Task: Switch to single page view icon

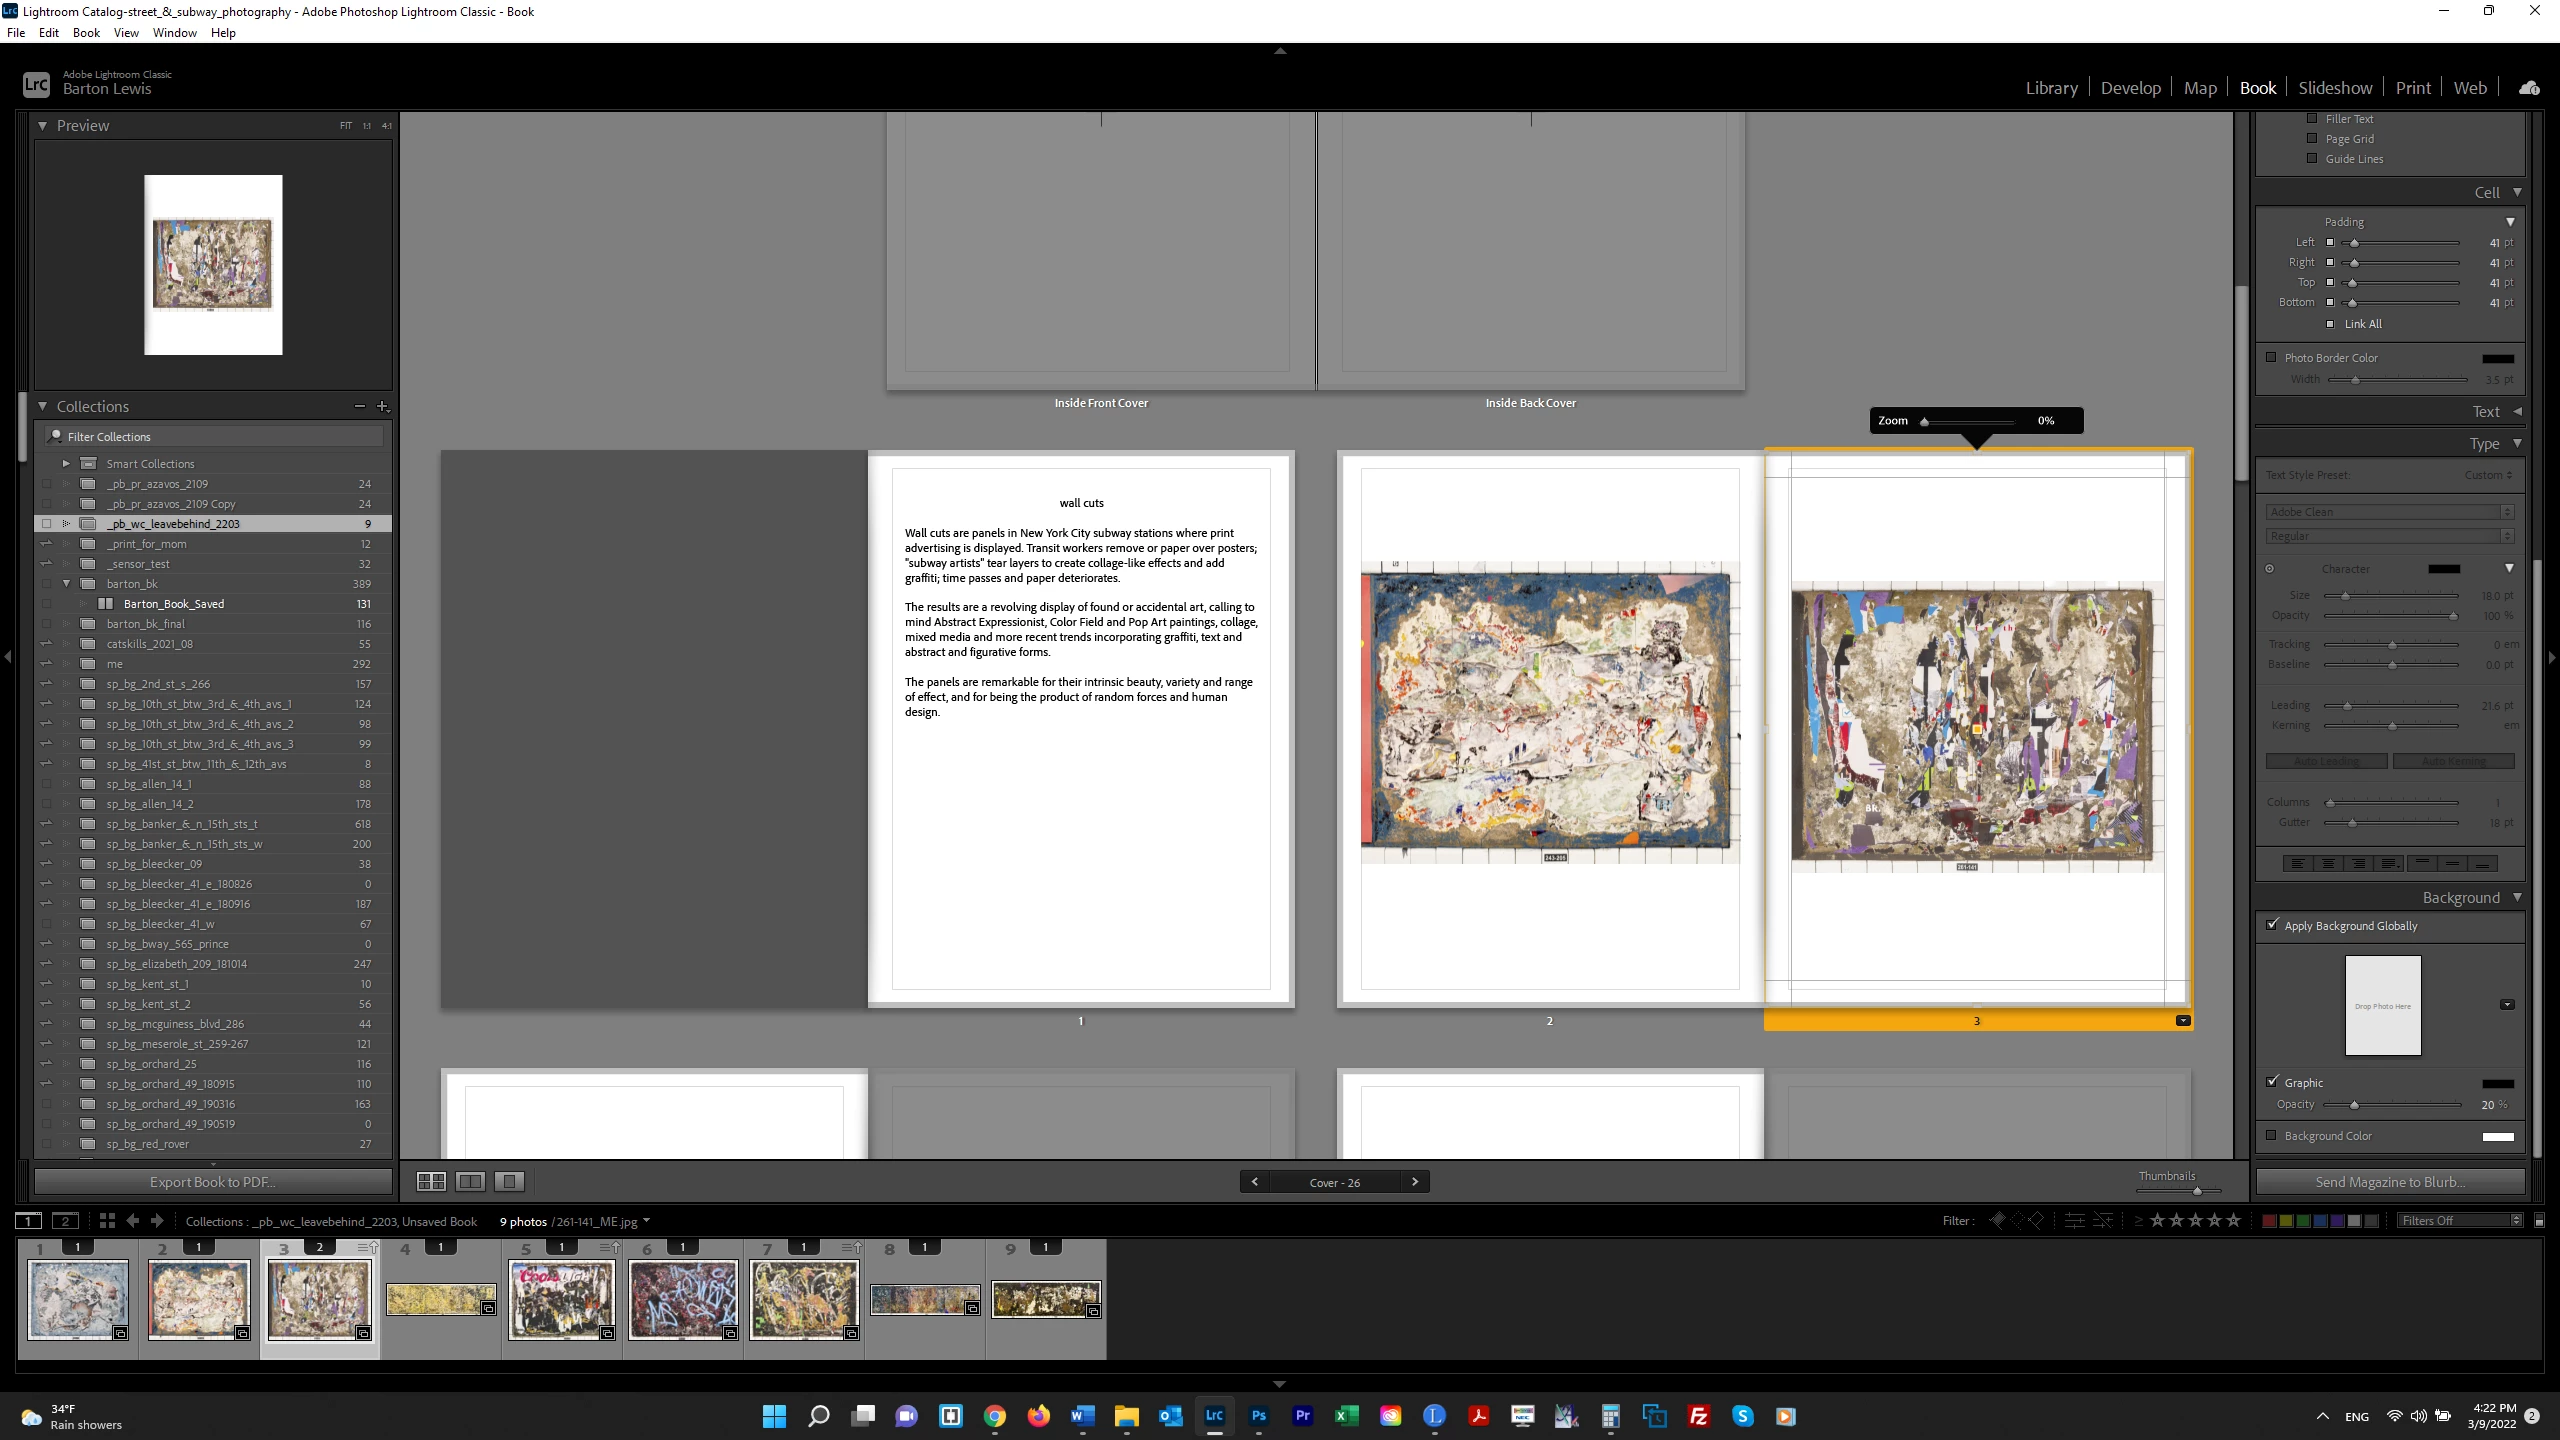Action: [509, 1182]
